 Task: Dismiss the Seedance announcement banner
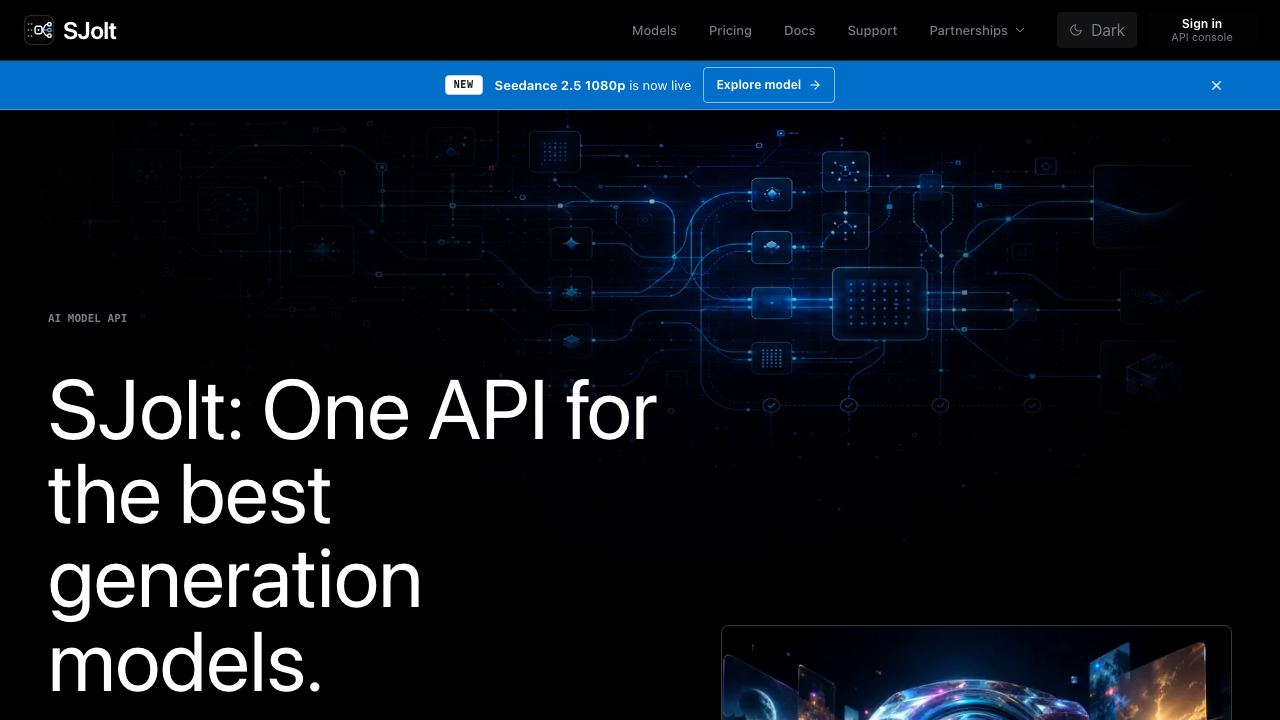1217,85
